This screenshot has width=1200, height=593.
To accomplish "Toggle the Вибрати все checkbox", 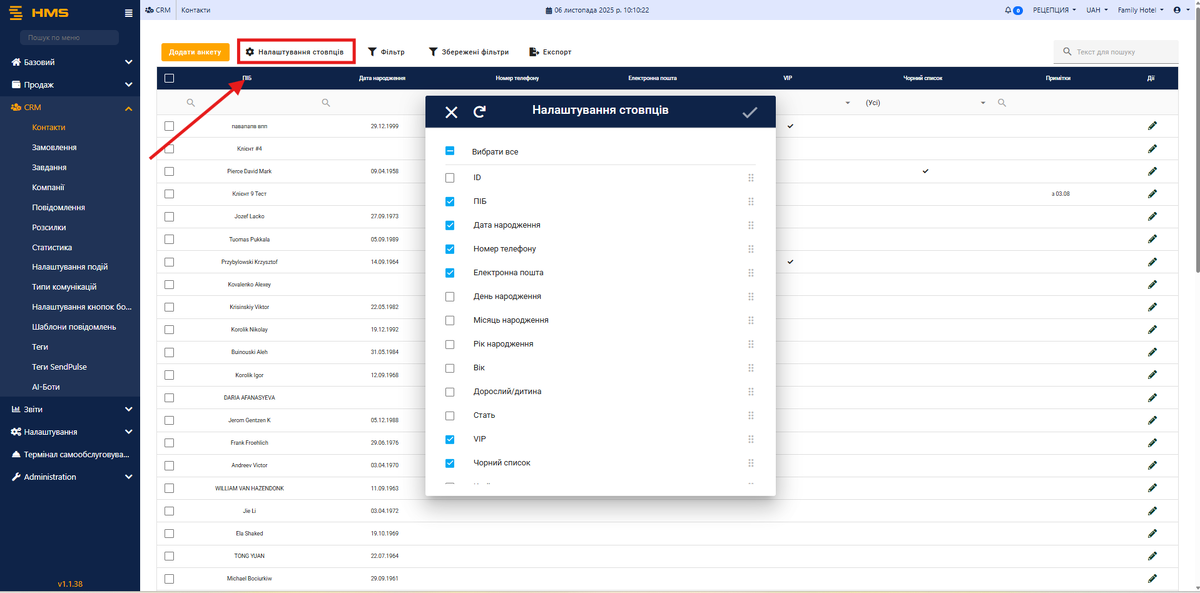I will pyautogui.click(x=450, y=152).
